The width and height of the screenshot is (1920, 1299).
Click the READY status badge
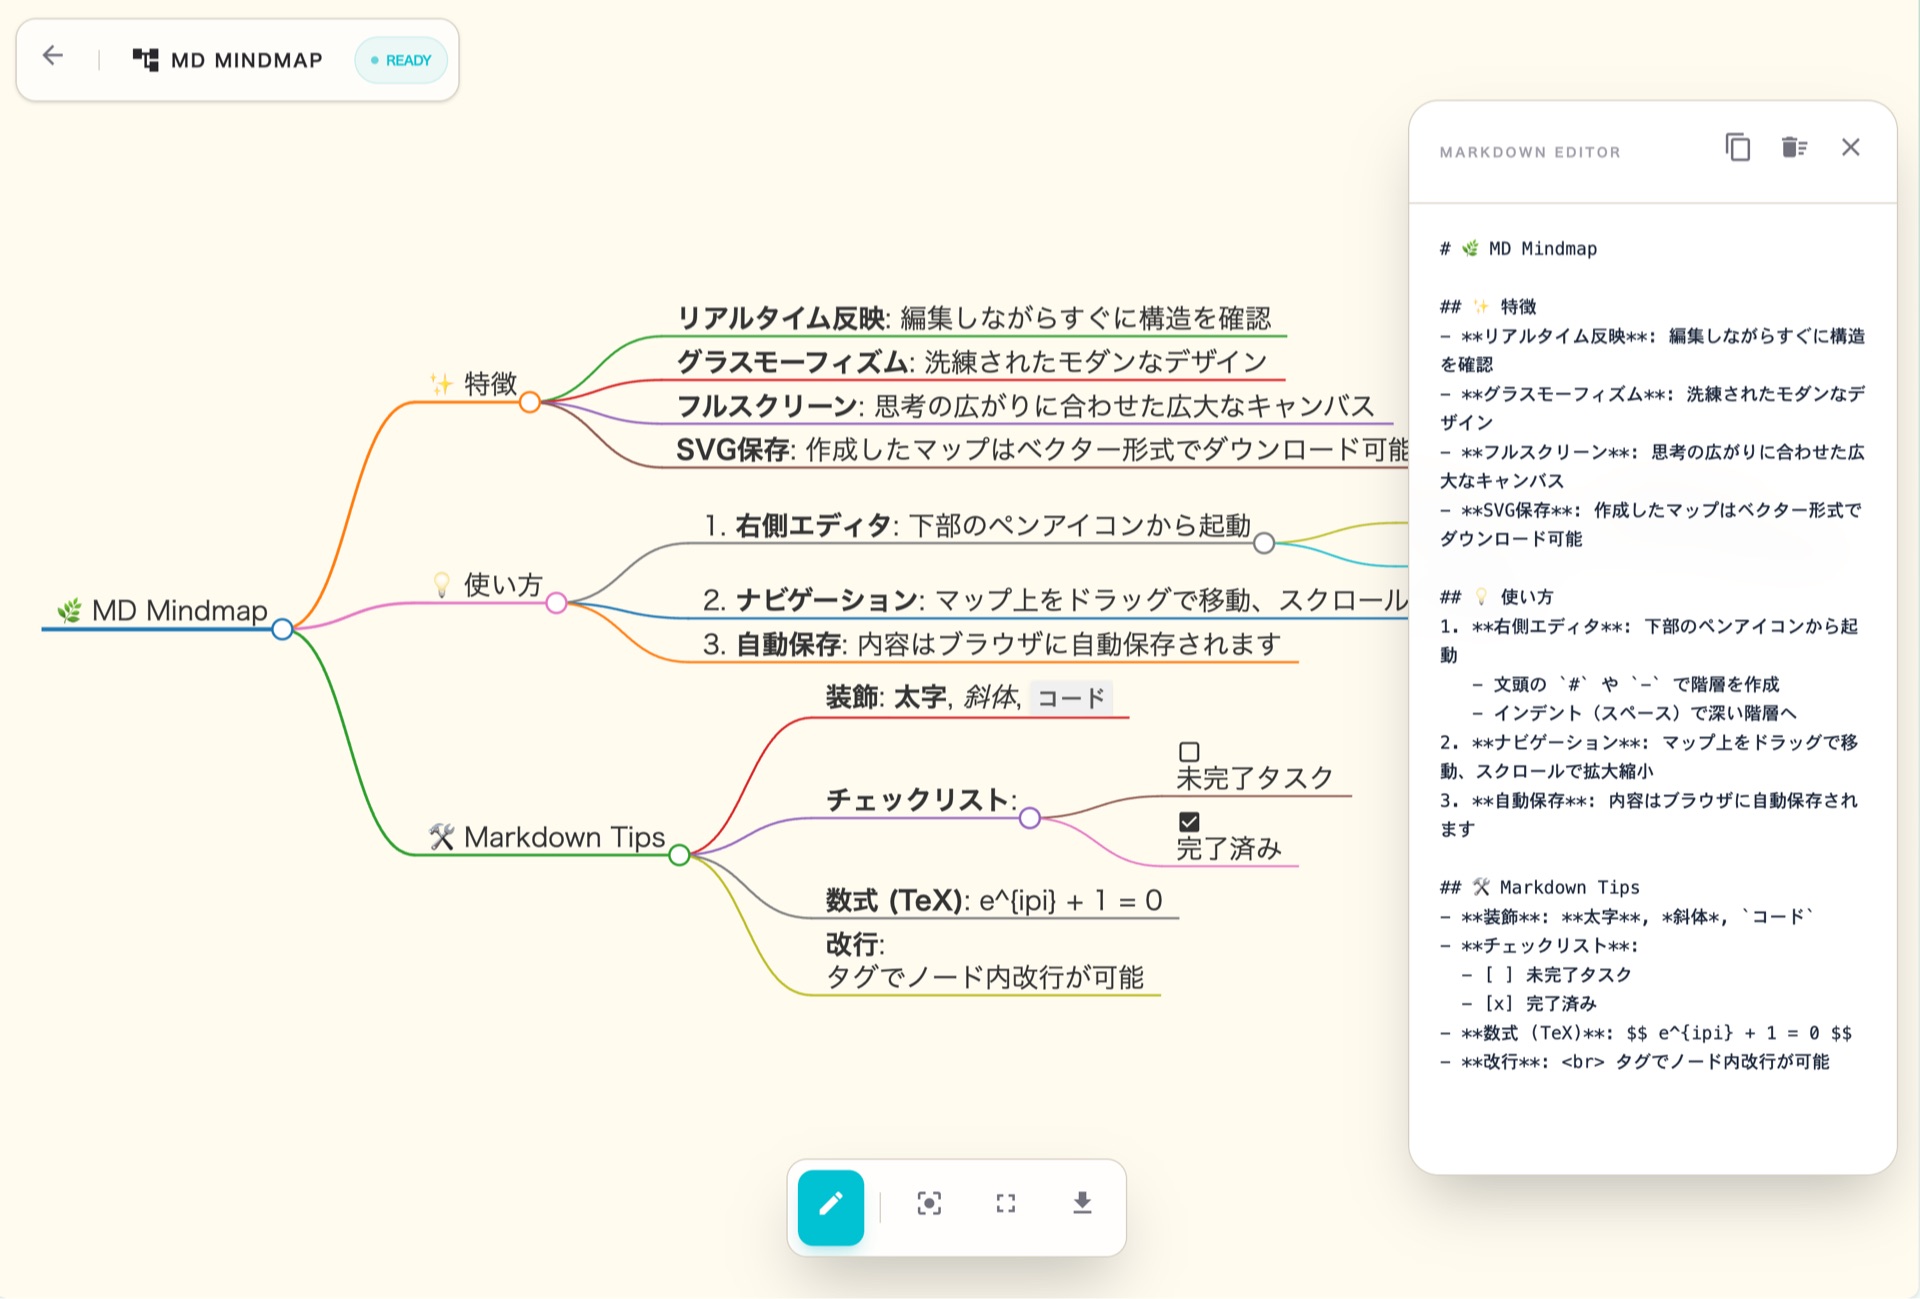coord(401,60)
